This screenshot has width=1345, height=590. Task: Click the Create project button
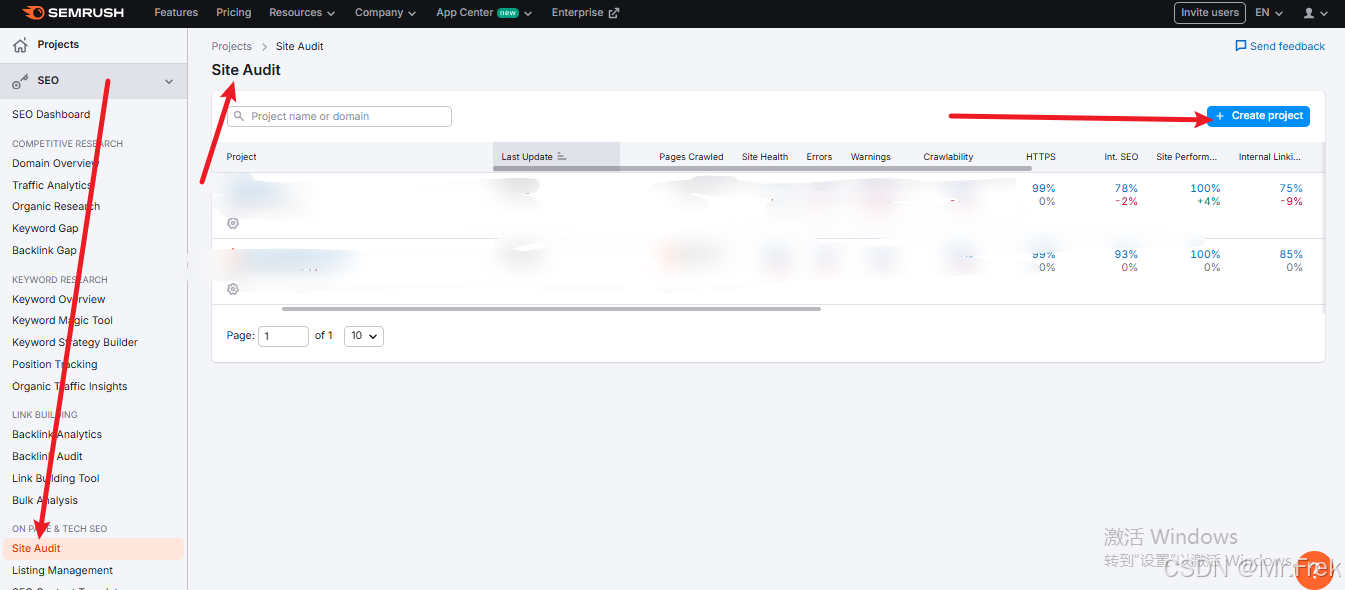click(1257, 116)
